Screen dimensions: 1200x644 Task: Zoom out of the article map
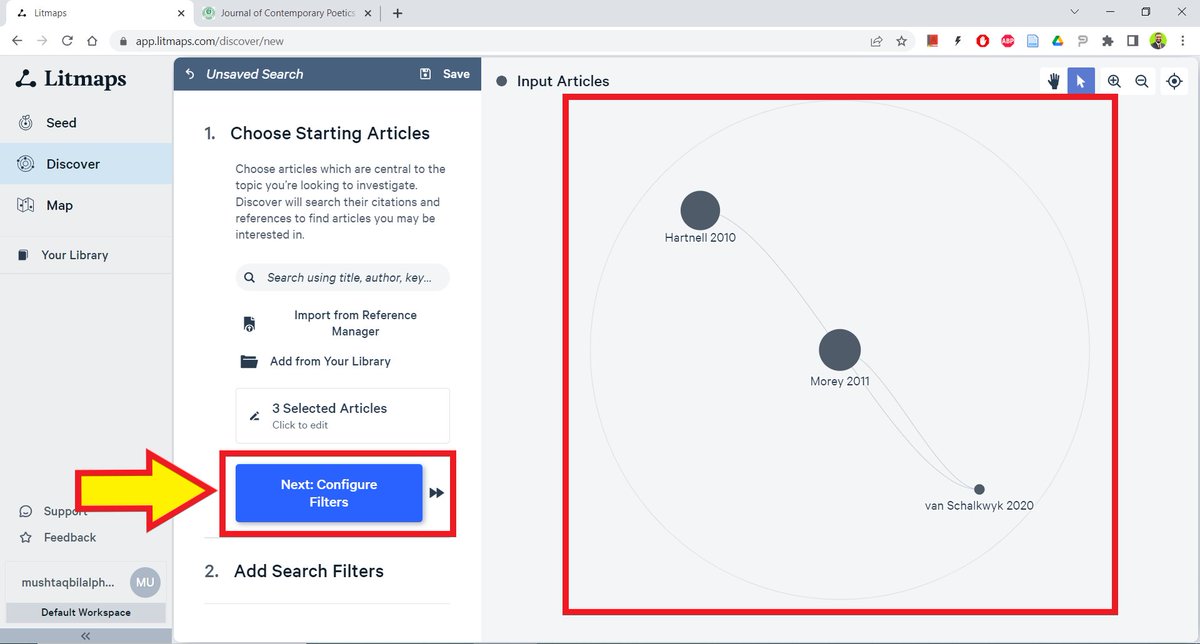pos(1141,80)
